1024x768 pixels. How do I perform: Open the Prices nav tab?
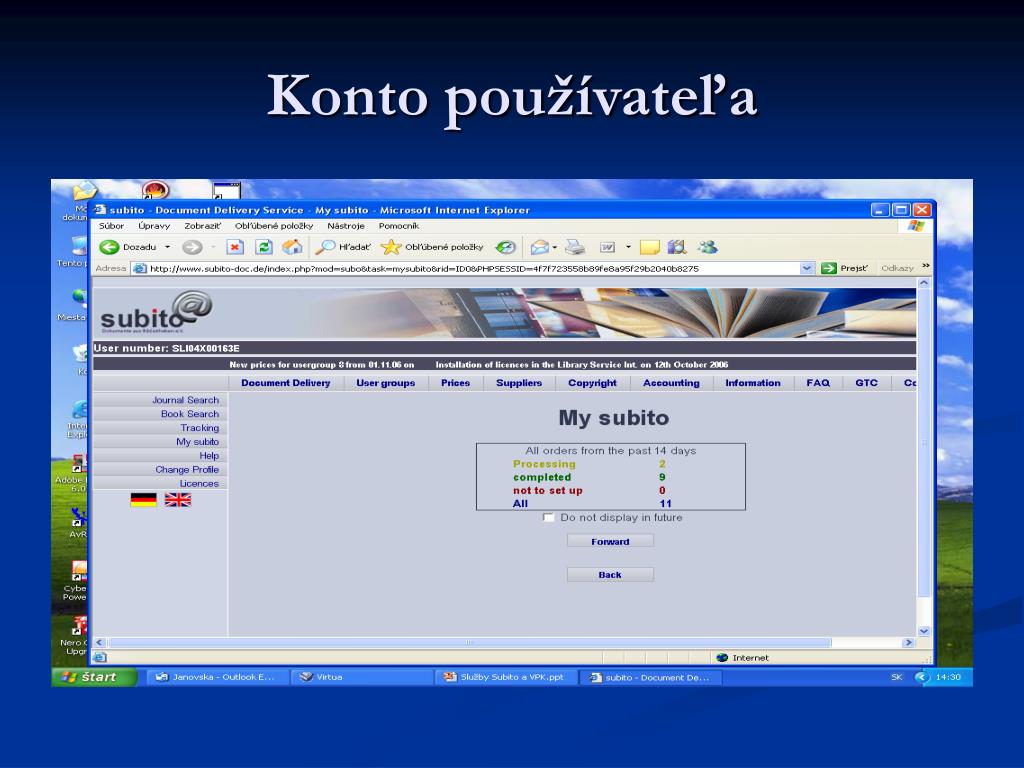coord(455,383)
